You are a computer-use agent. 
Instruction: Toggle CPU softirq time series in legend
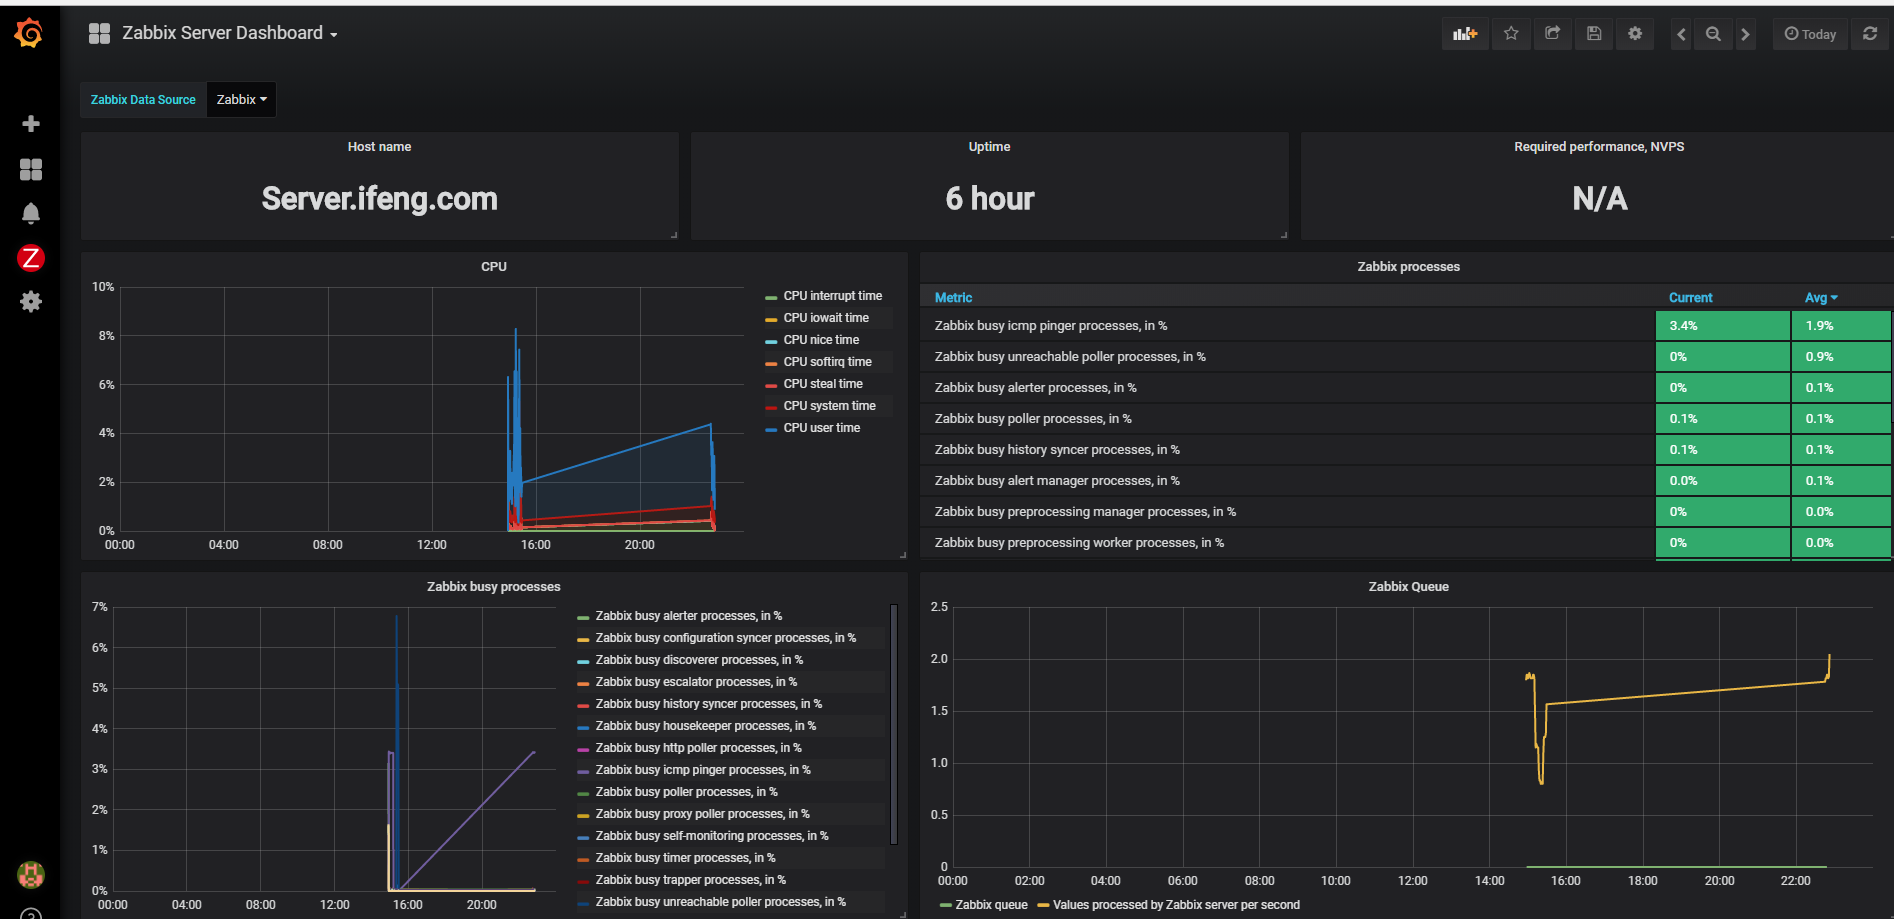point(827,362)
